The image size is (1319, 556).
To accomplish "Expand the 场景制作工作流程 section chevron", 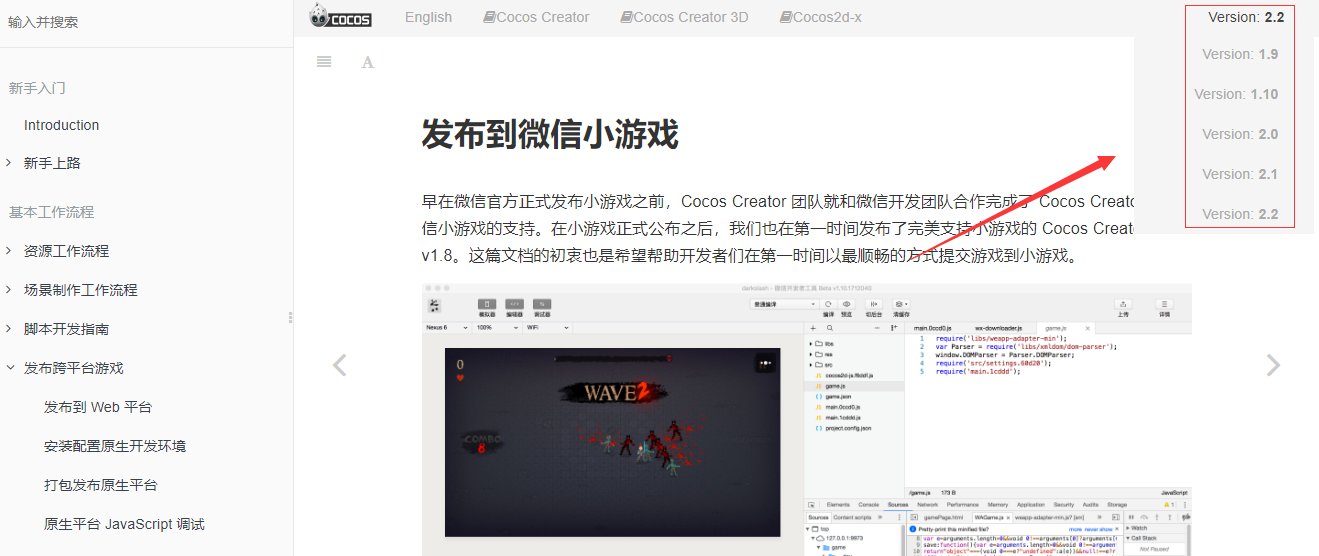I will point(9,290).
